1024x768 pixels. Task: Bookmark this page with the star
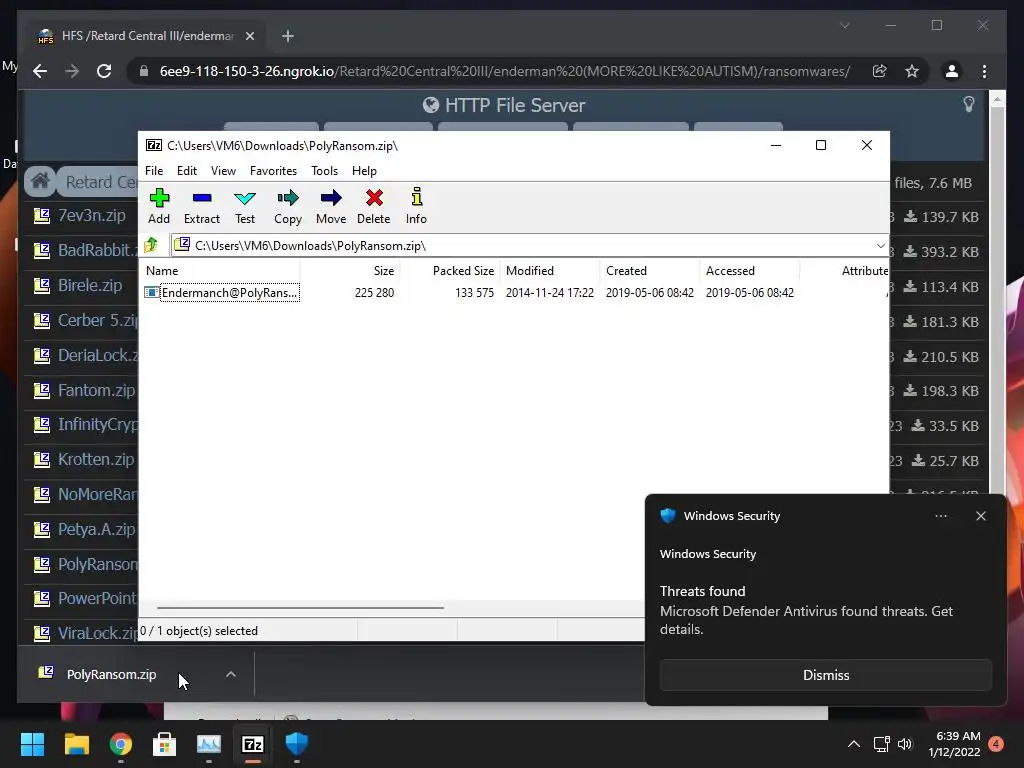(x=912, y=71)
